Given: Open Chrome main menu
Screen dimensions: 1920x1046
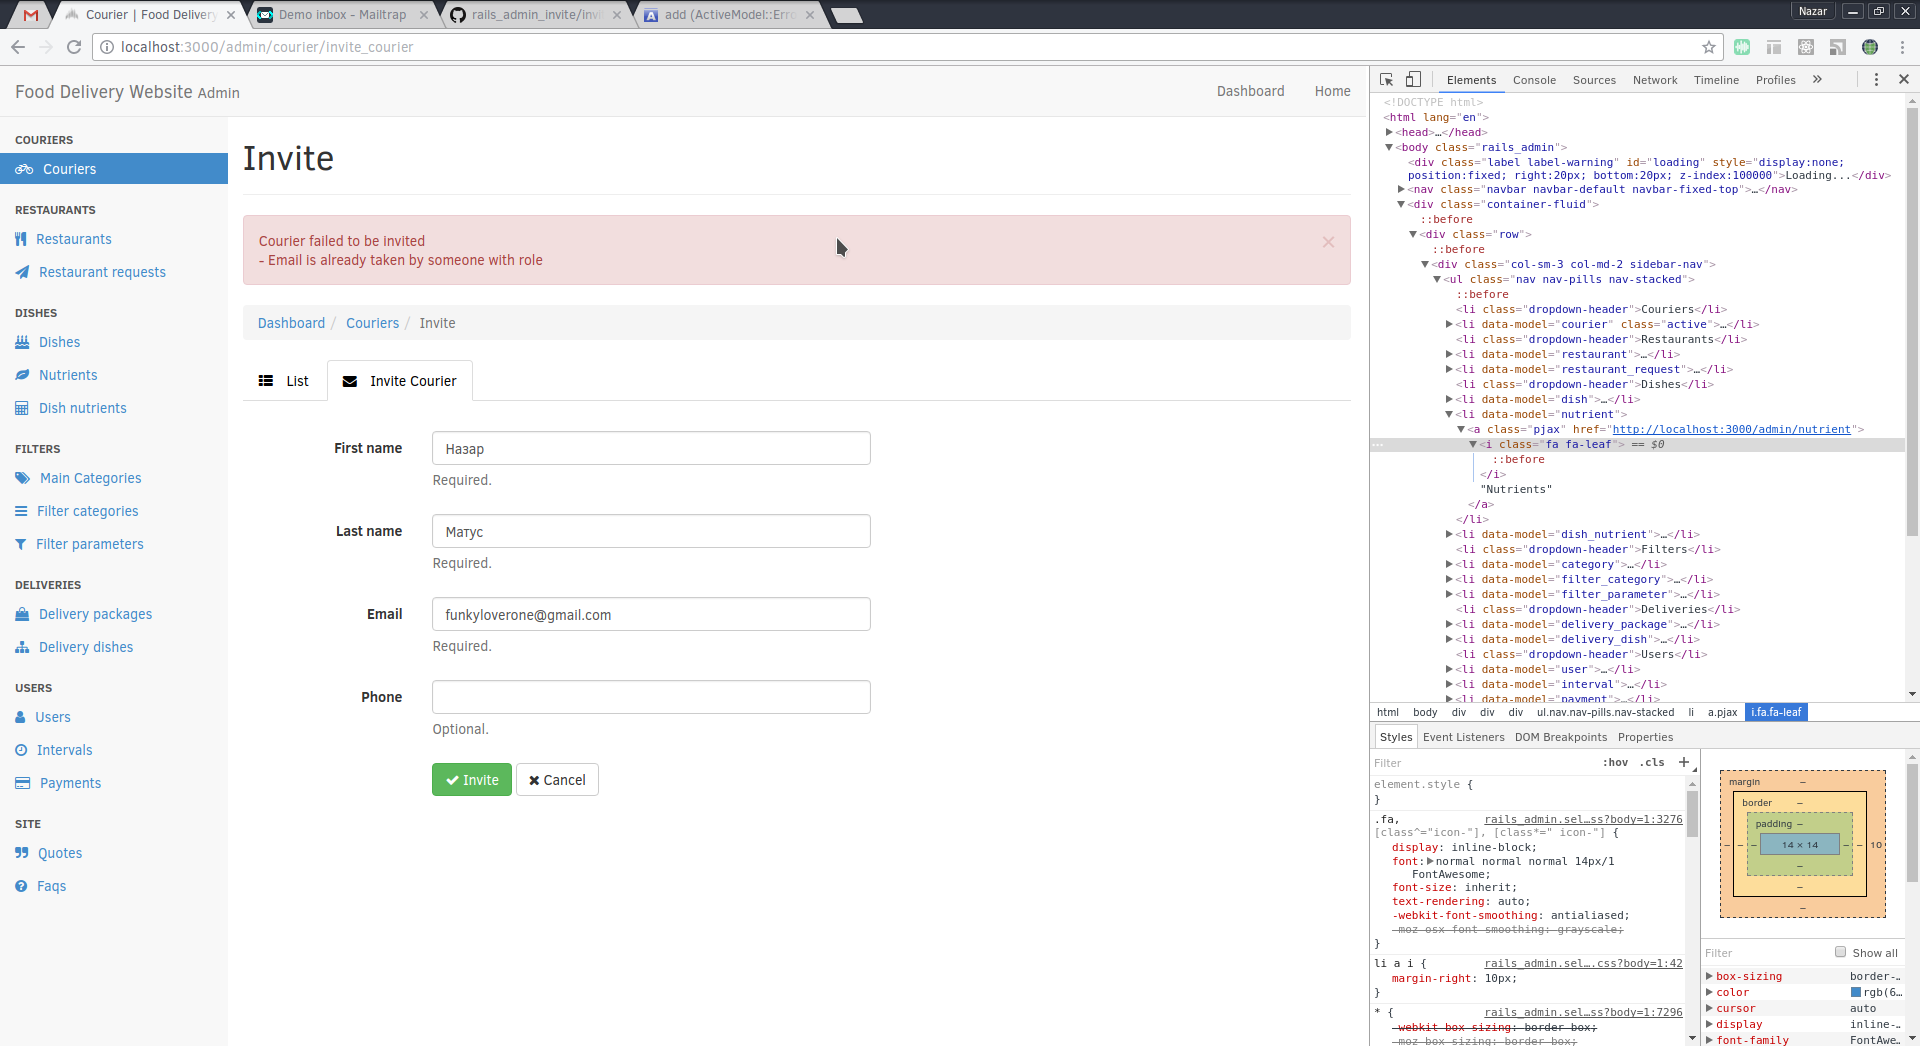Looking at the screenshot, I should [1902, 47].
